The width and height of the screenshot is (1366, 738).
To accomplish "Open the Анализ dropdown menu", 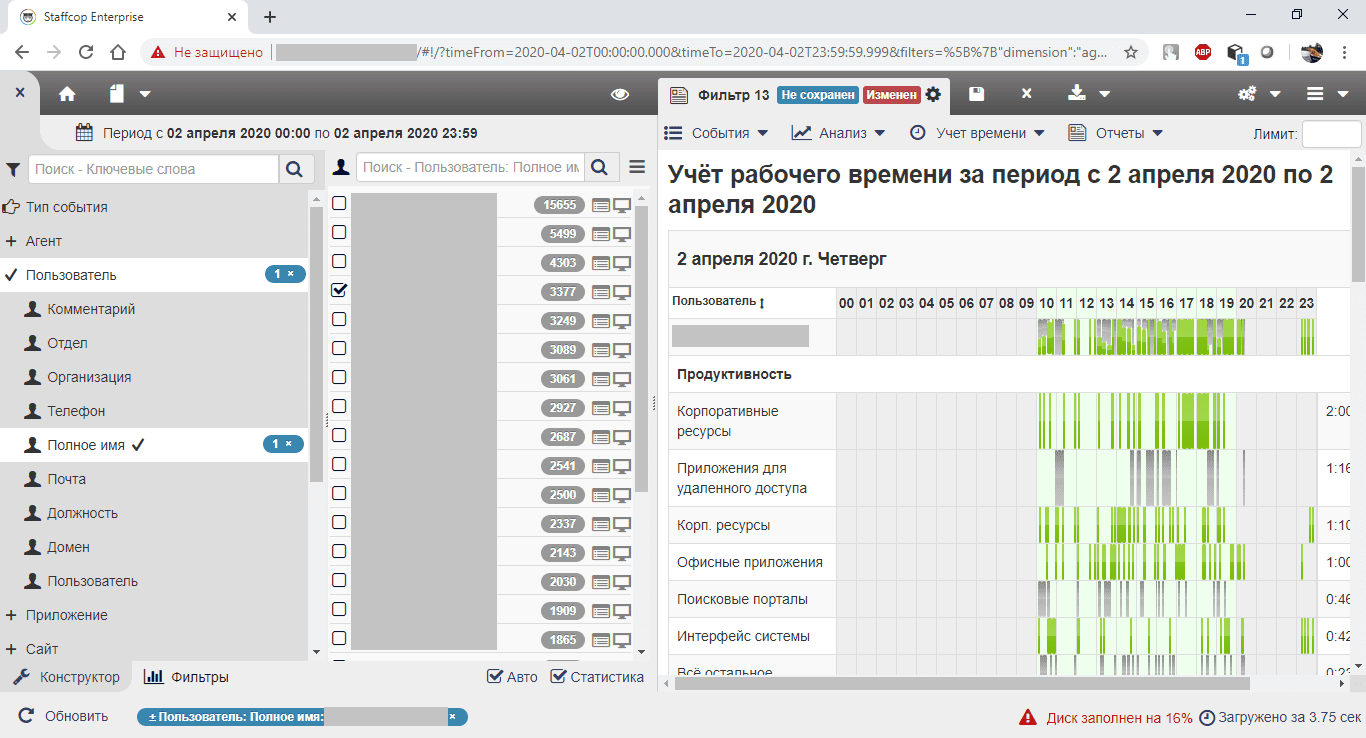I will pyautogui.click(x=838, y=133).
